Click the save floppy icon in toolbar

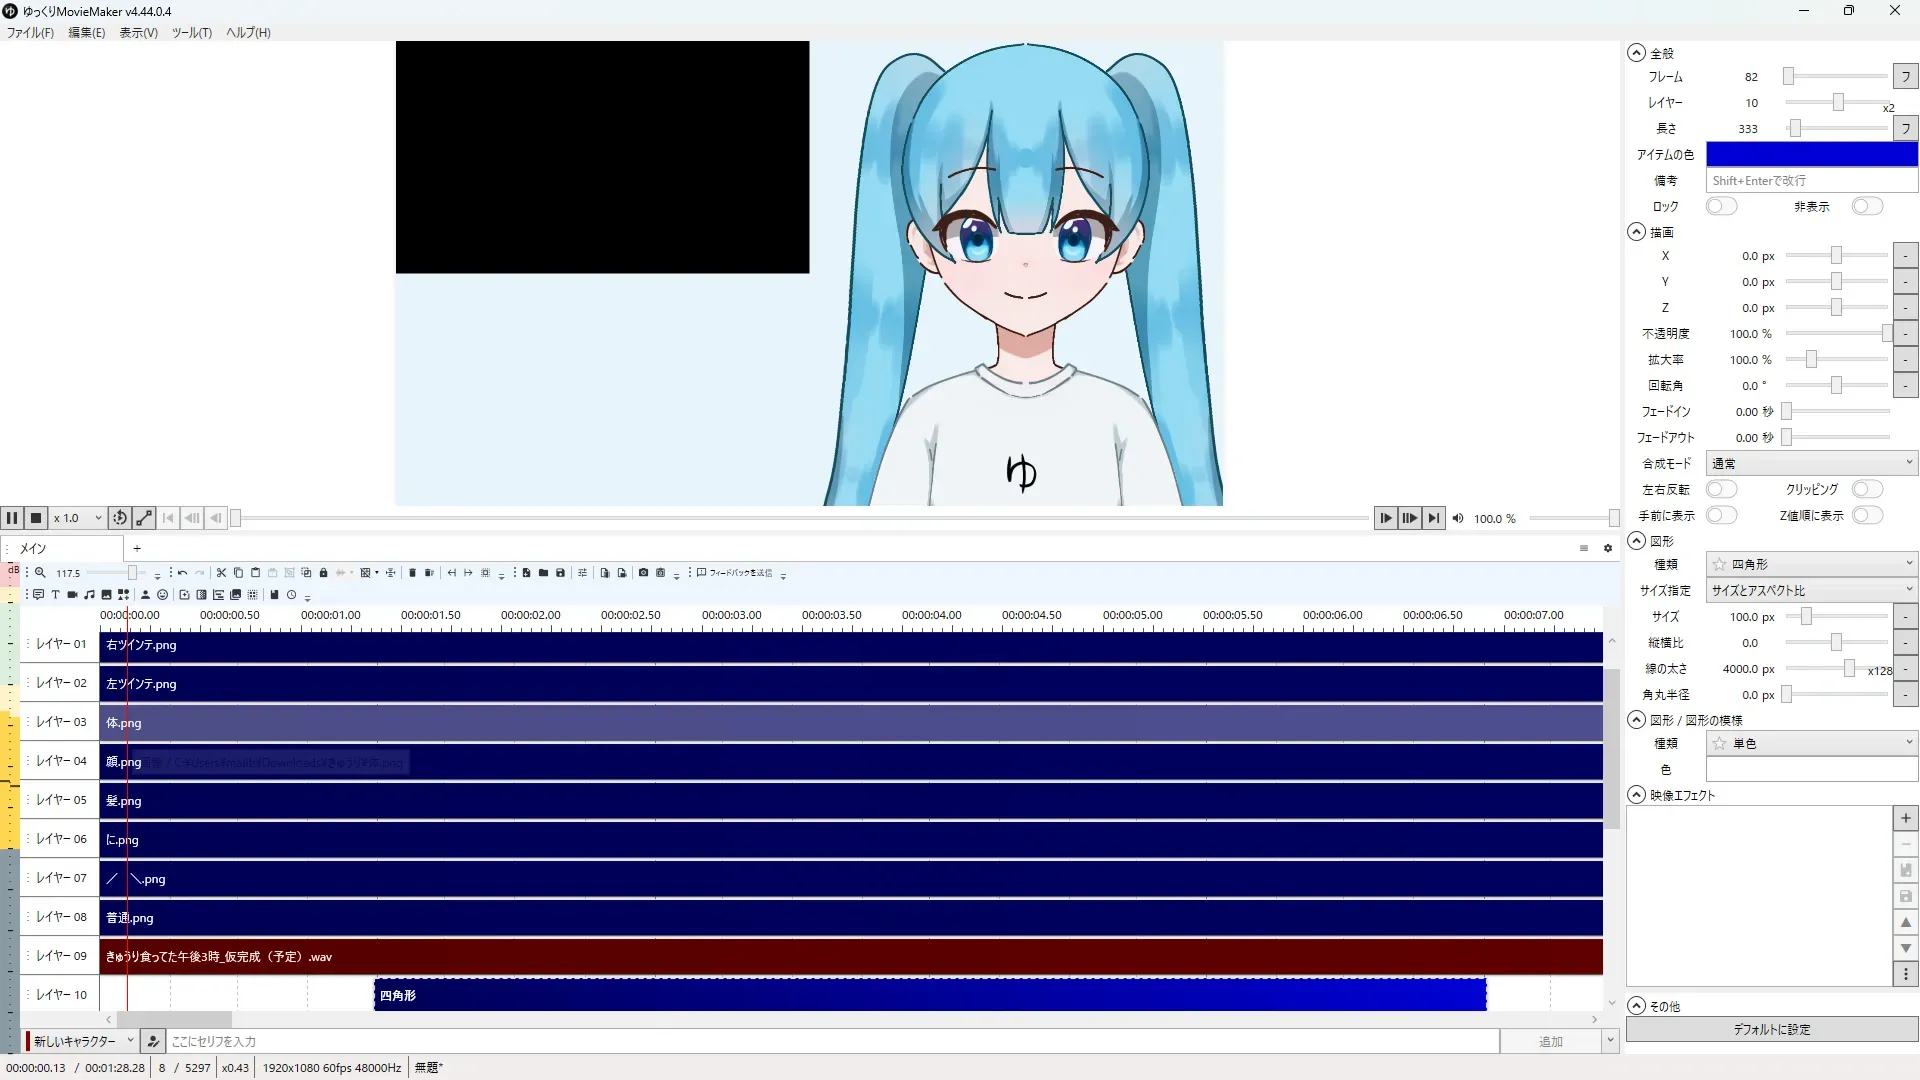pyautogui.click(x=560, y=573)
